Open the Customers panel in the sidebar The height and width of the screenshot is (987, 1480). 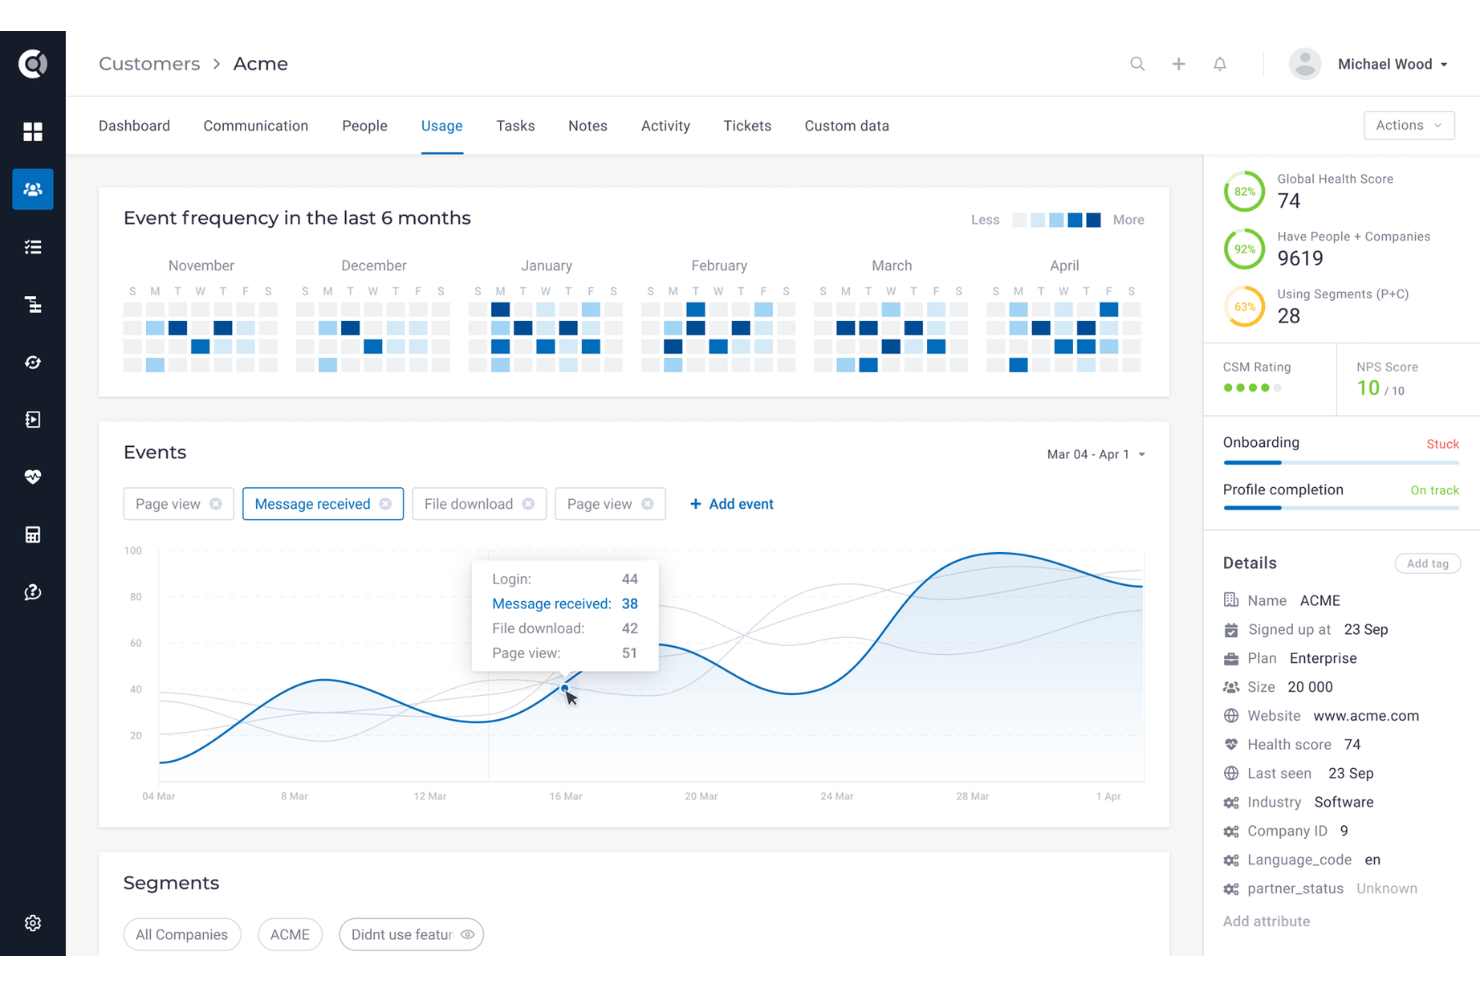coord(33,189)
